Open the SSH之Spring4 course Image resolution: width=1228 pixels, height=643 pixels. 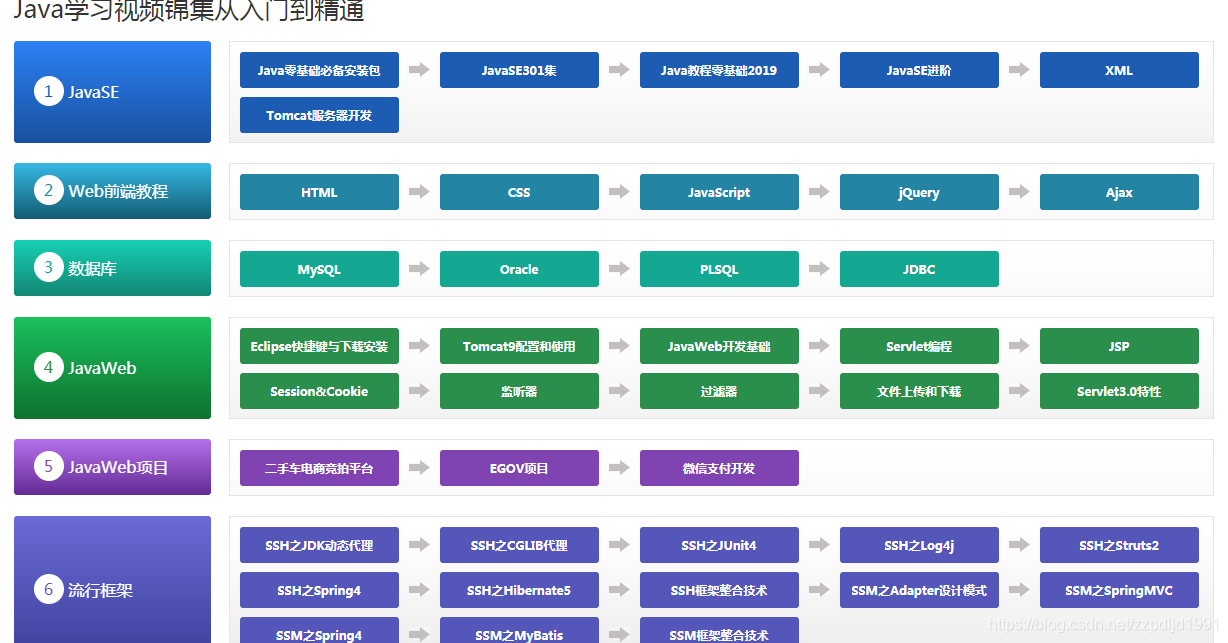coord(319,590)
